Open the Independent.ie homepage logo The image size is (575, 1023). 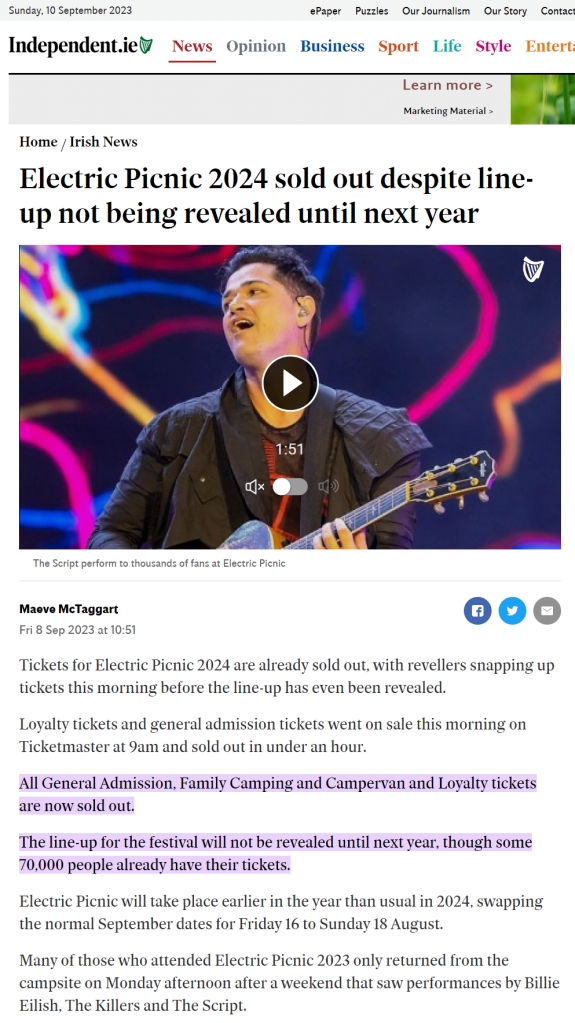pos(80,46)
